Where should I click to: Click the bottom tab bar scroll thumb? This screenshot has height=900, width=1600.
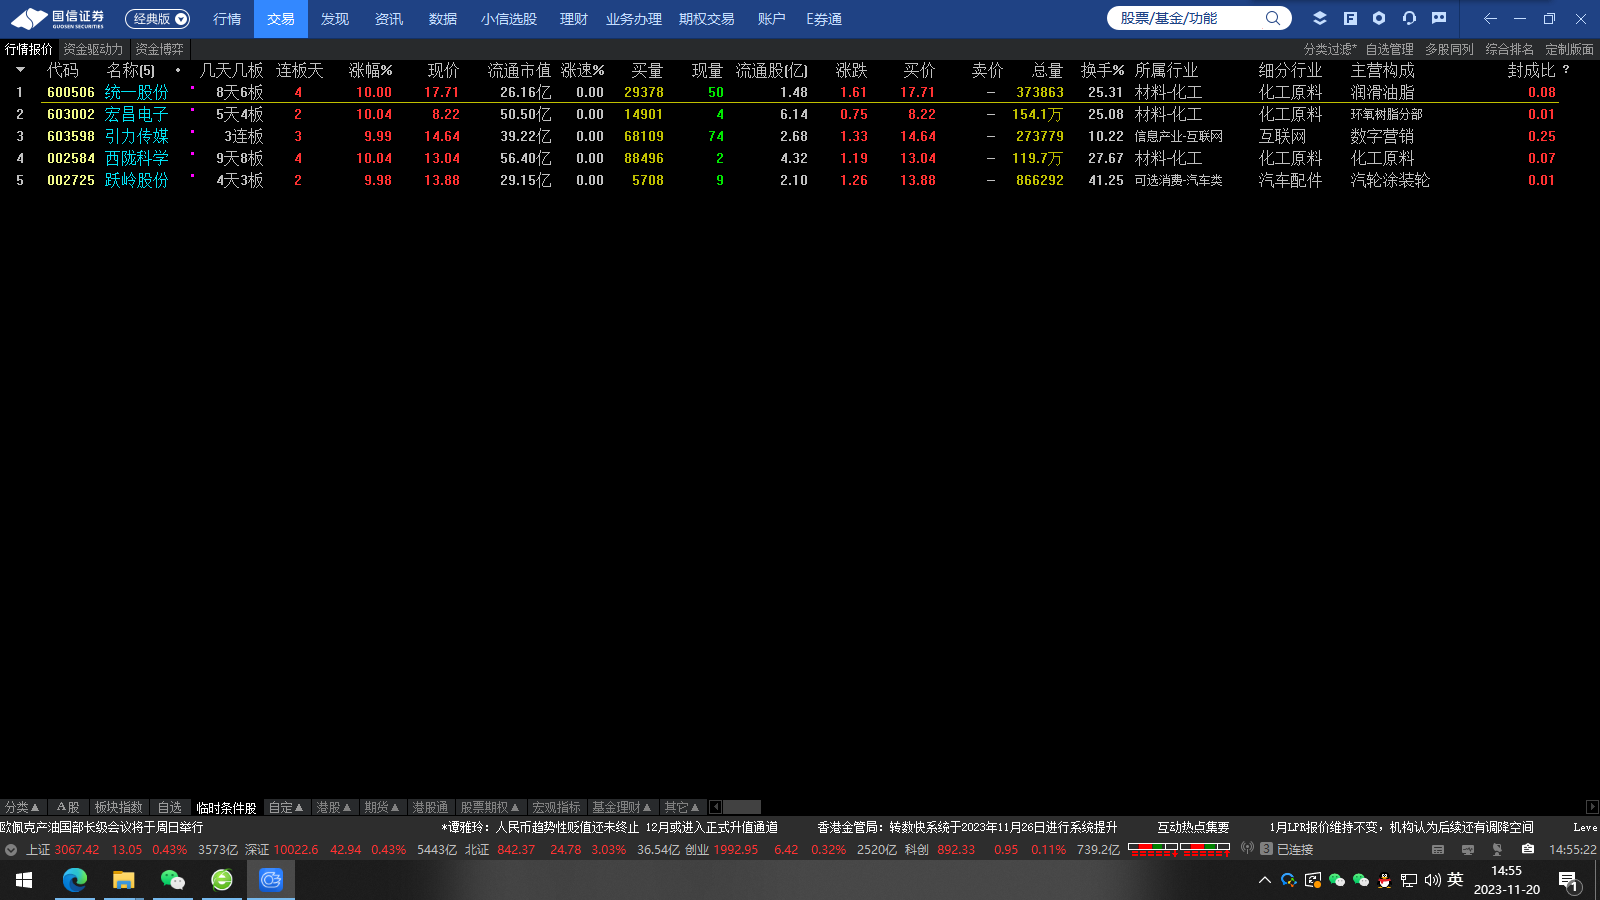(742, 807)
